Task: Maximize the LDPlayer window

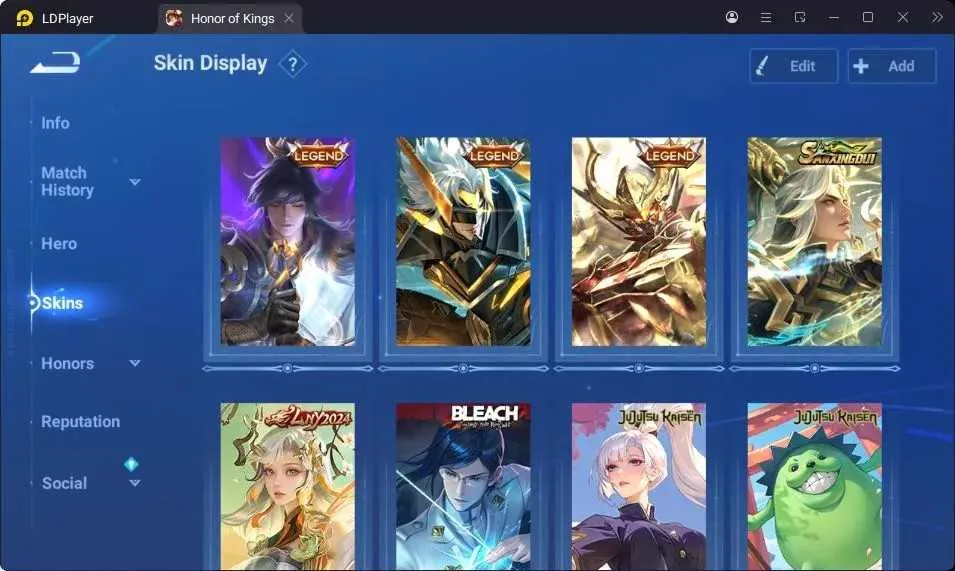Action: [868, 17]
